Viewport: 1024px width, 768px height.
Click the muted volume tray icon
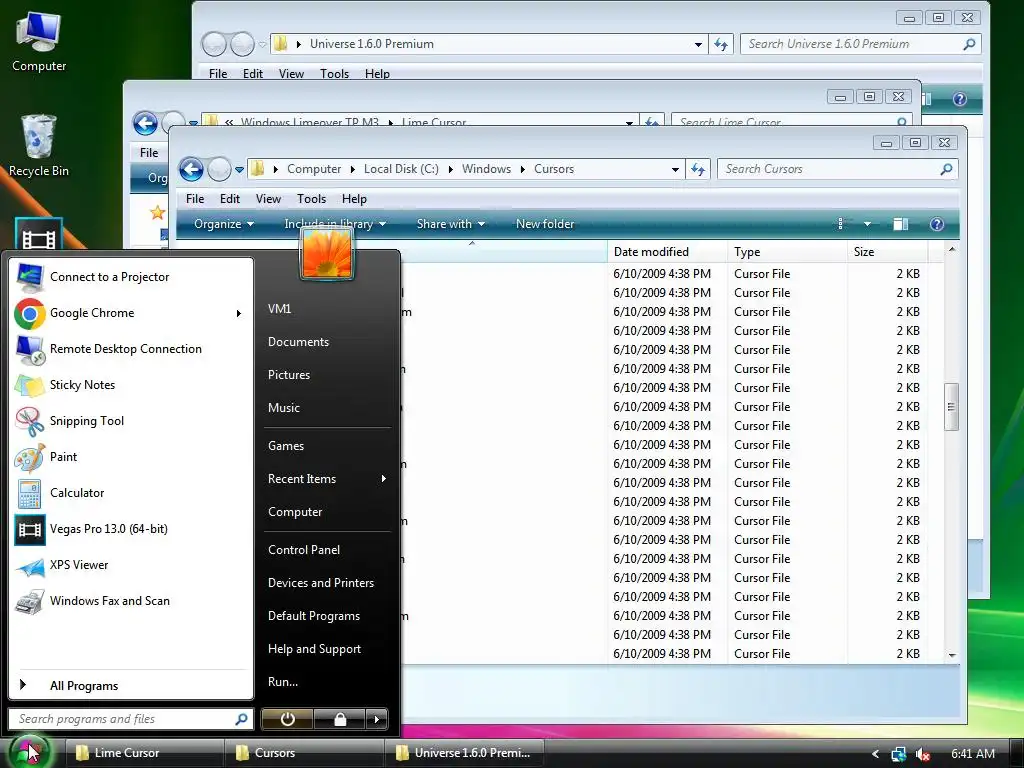click(922, 754)
